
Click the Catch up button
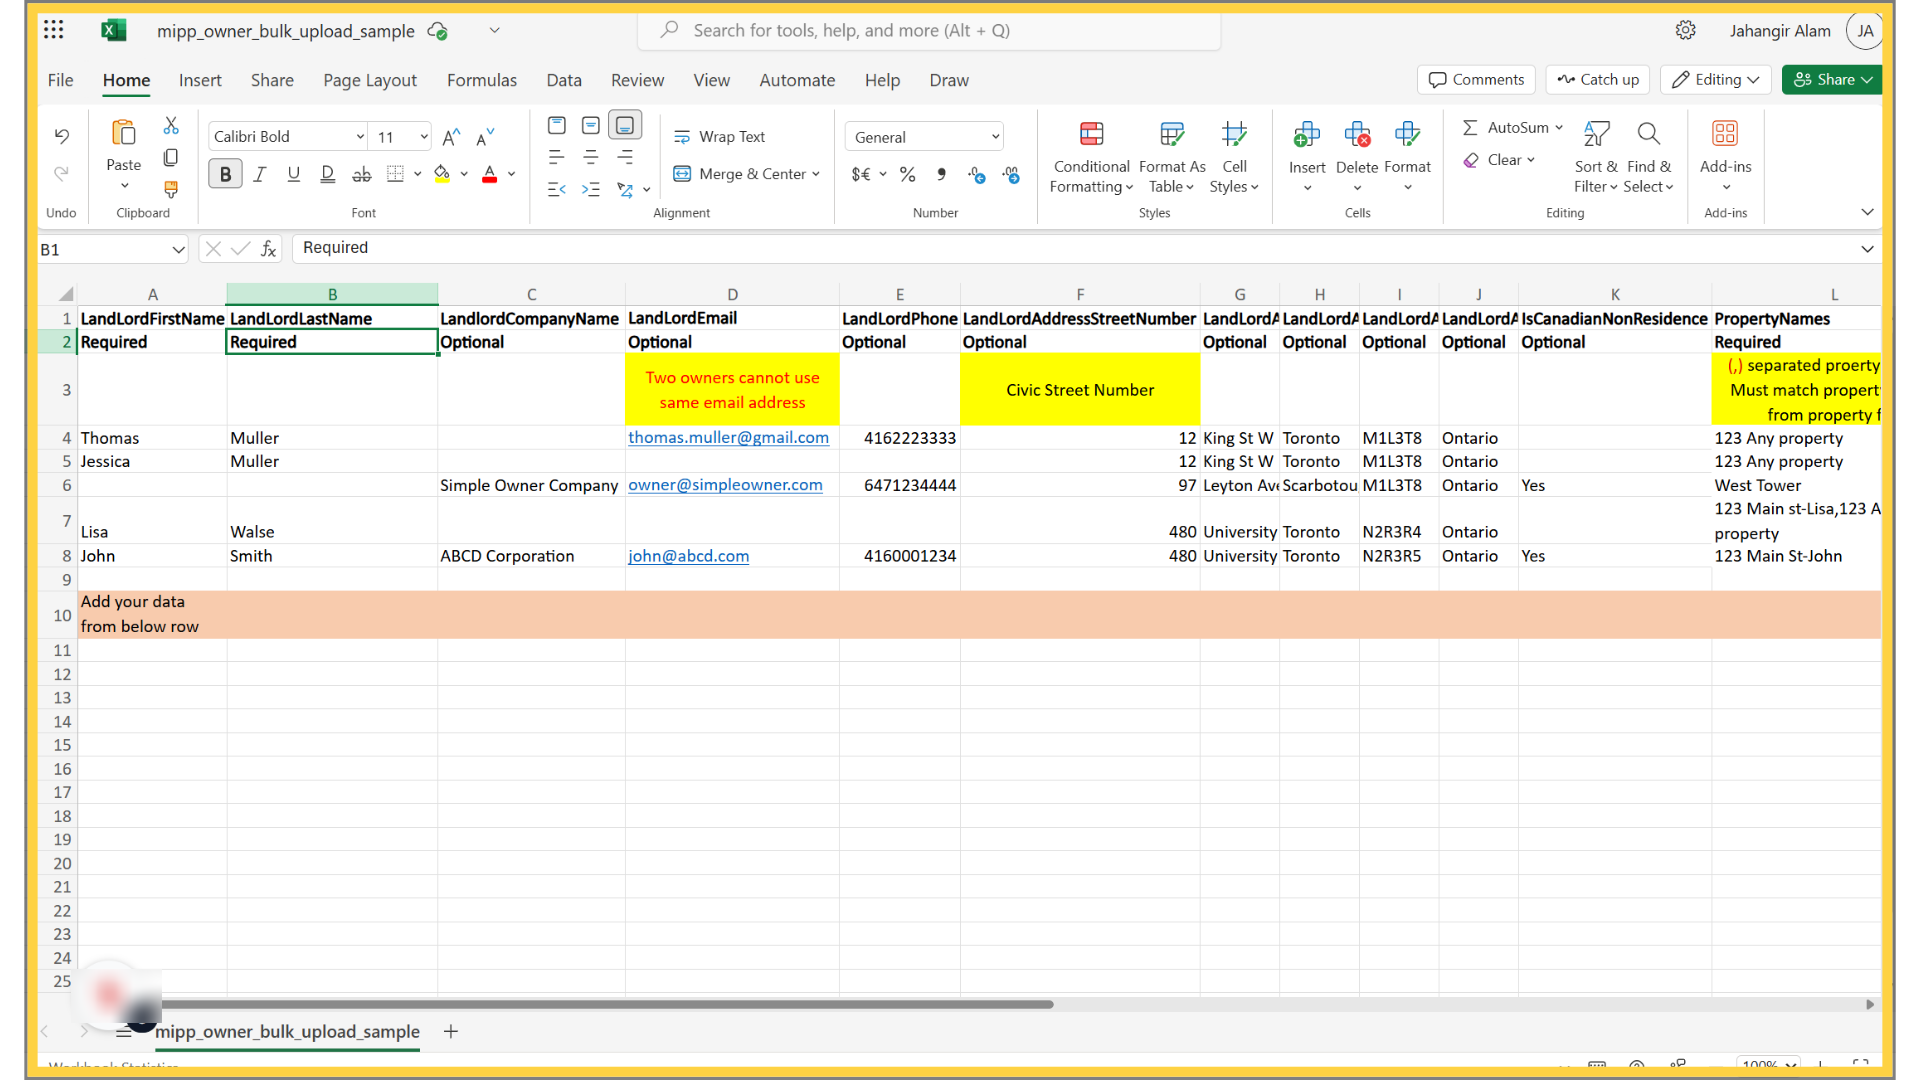click(1598, 80)
